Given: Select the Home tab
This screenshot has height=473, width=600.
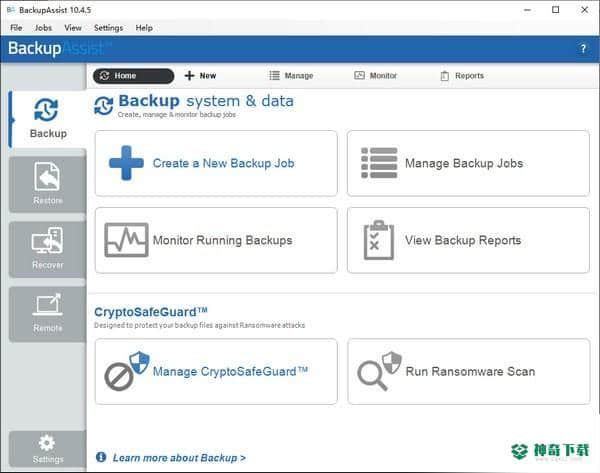Looking at the screenshot, I should click(133, 76).
